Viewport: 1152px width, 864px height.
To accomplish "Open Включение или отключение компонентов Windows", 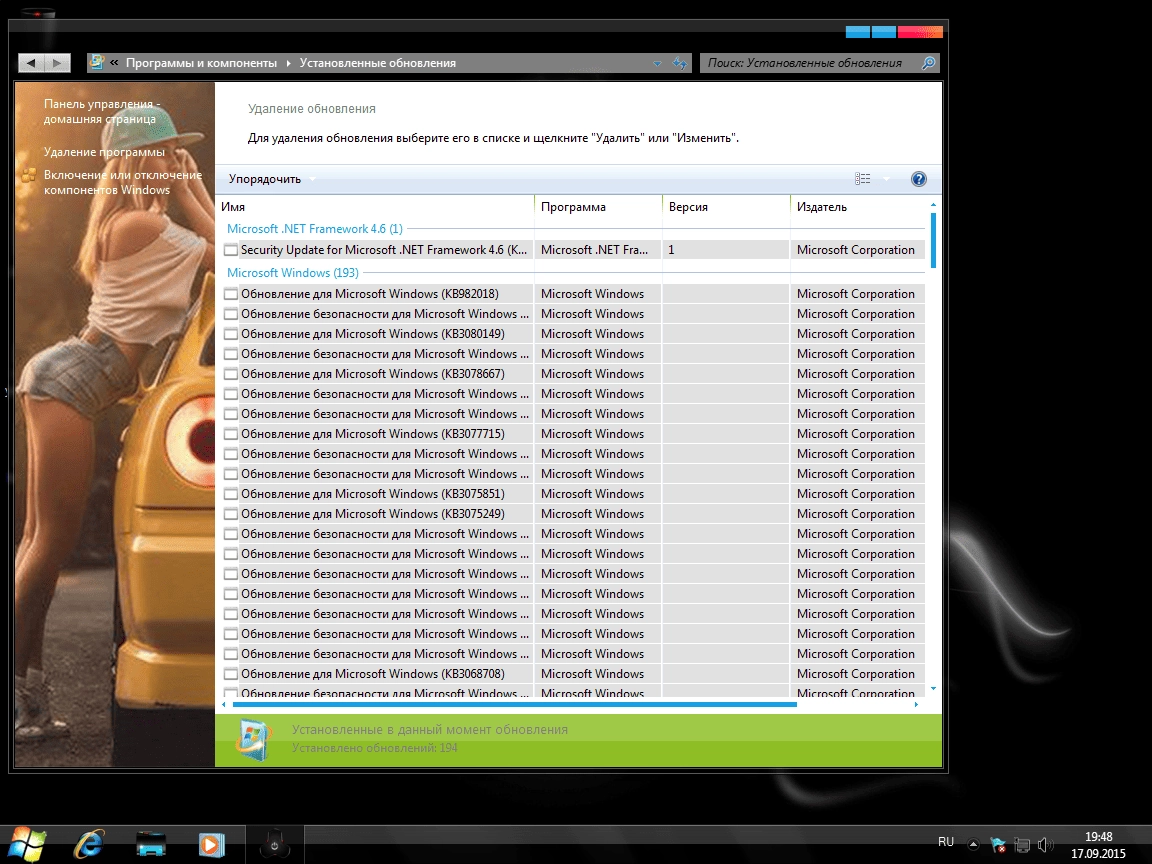I will pos(123,182).
